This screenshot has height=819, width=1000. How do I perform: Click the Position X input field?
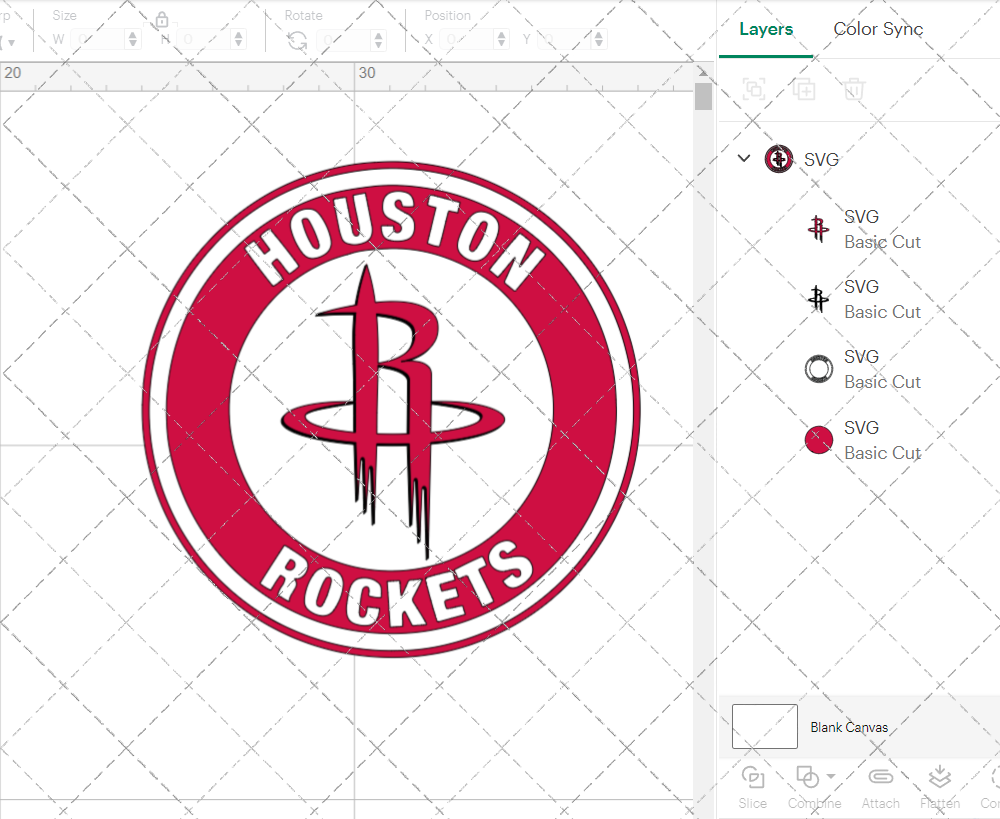(470, 39)
